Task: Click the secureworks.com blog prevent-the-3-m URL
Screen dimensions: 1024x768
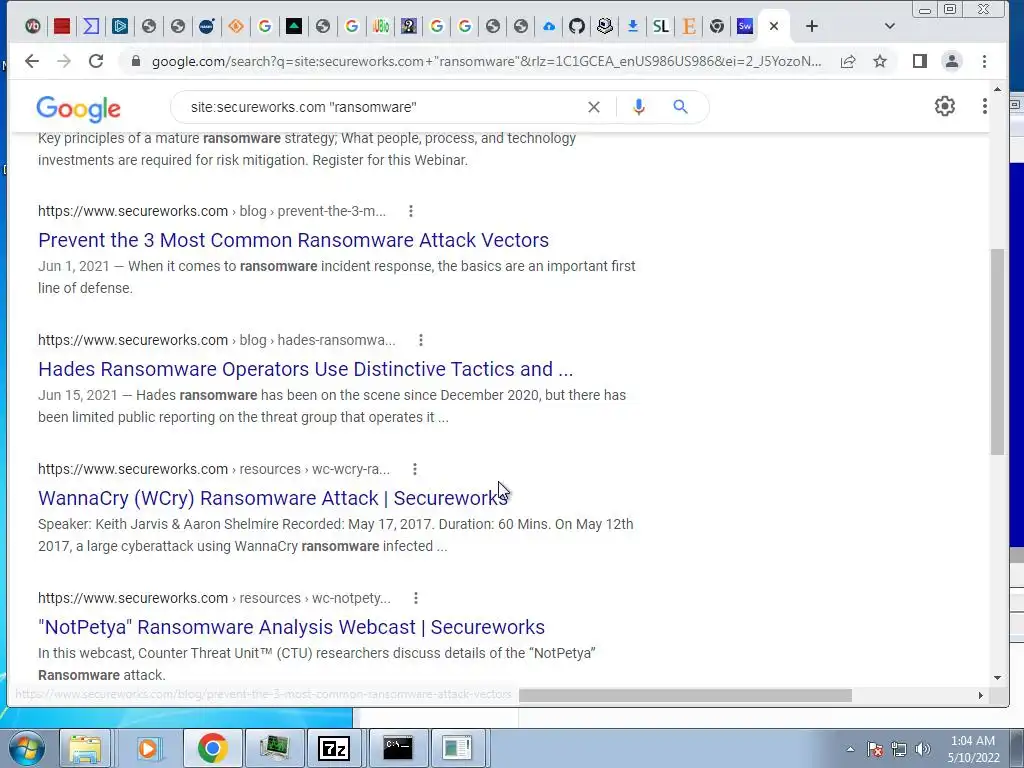Action: tap(212, 211)
